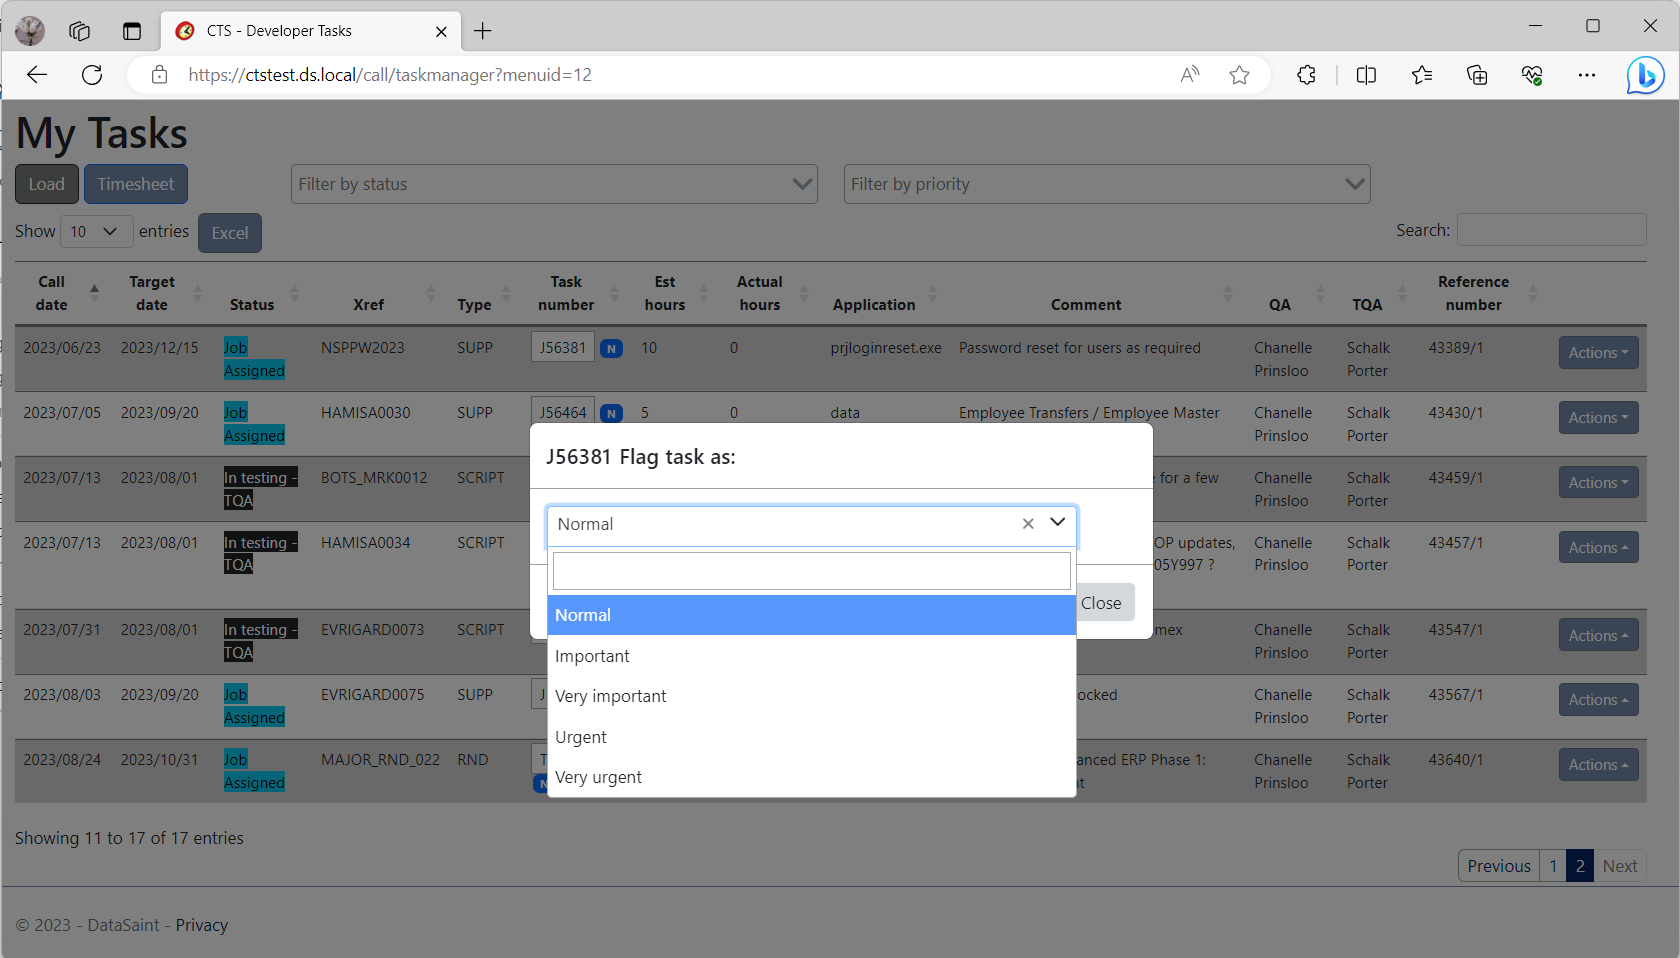Viewport: 1680px width, 958px height.
Task: Add page to favorites star
Action: click(1240, 75)
